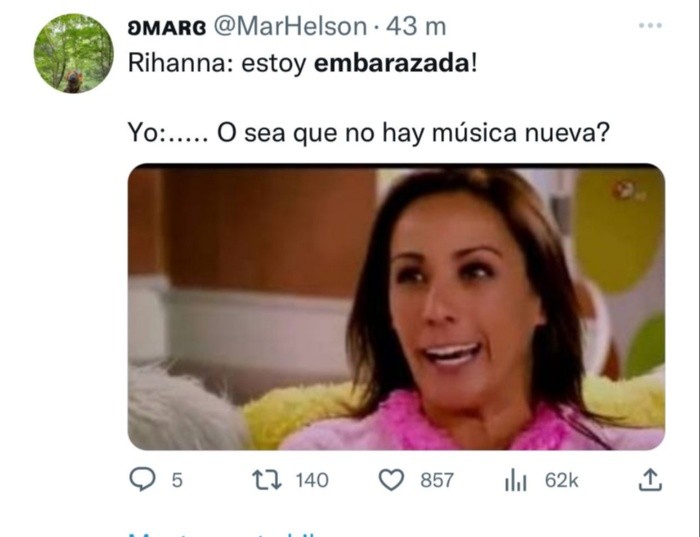Click the reply speech bubble icon

[142, 480]
